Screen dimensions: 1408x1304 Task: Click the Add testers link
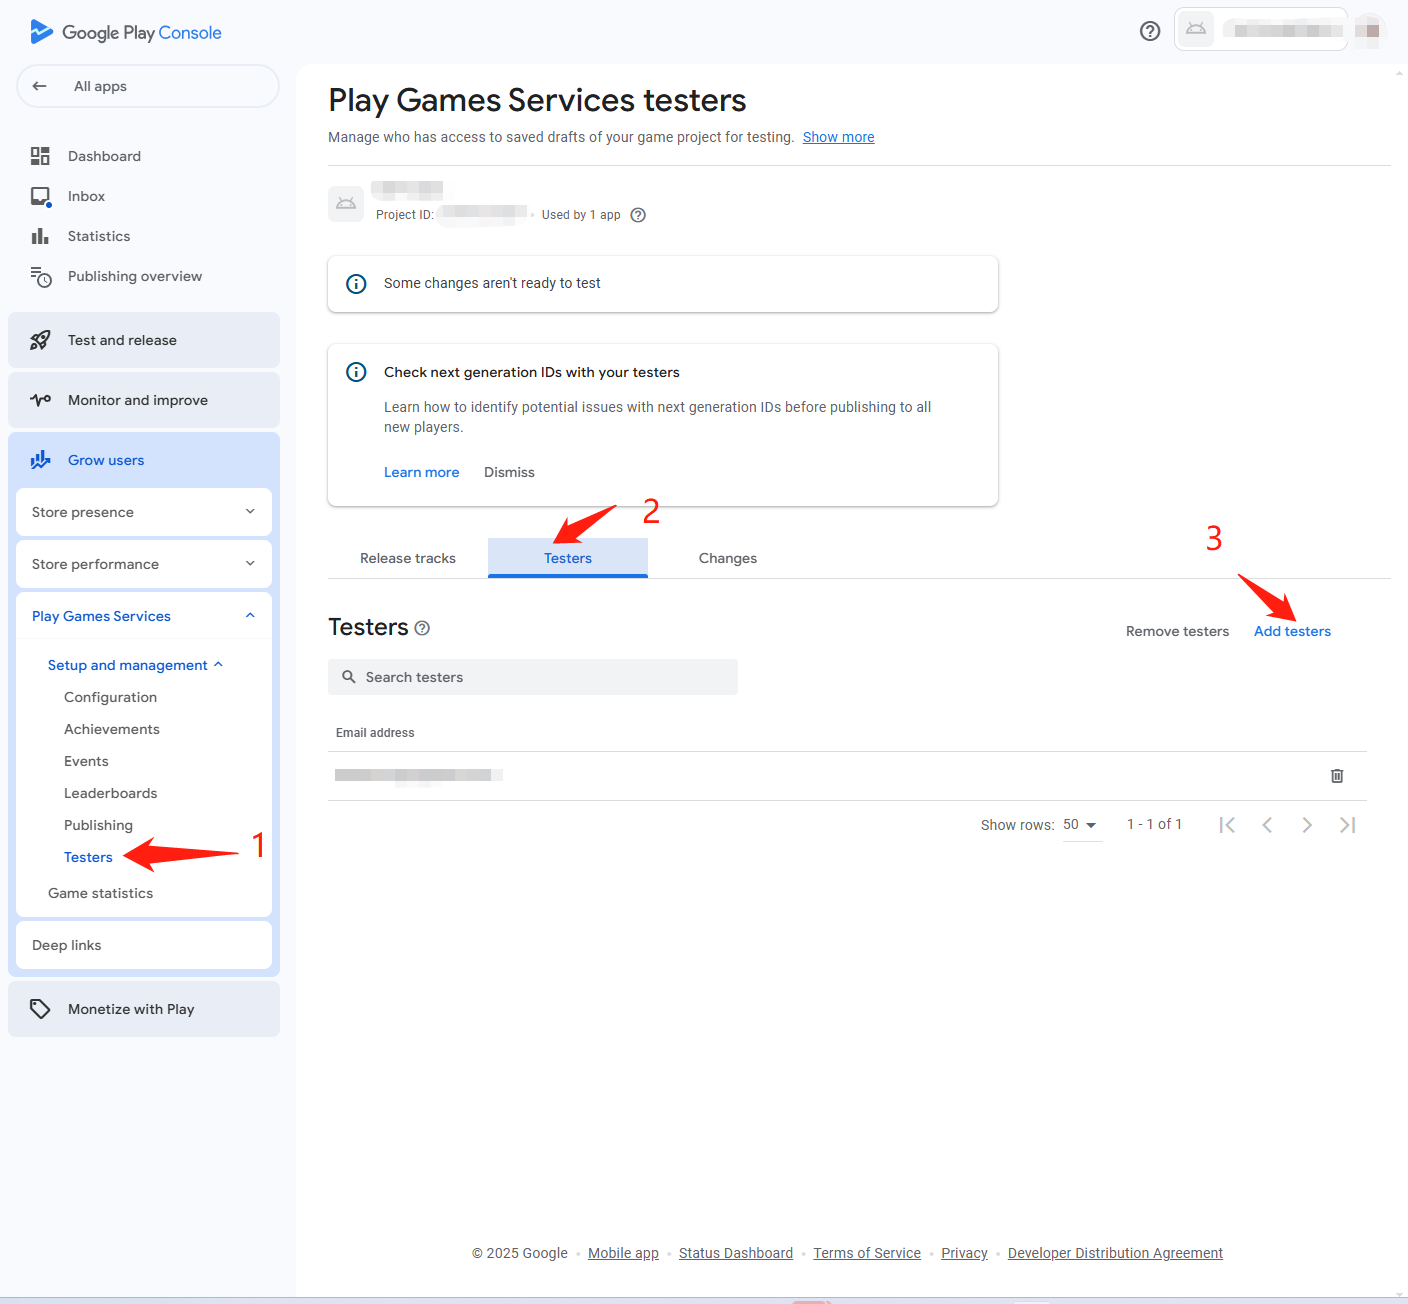point(1292,631)
